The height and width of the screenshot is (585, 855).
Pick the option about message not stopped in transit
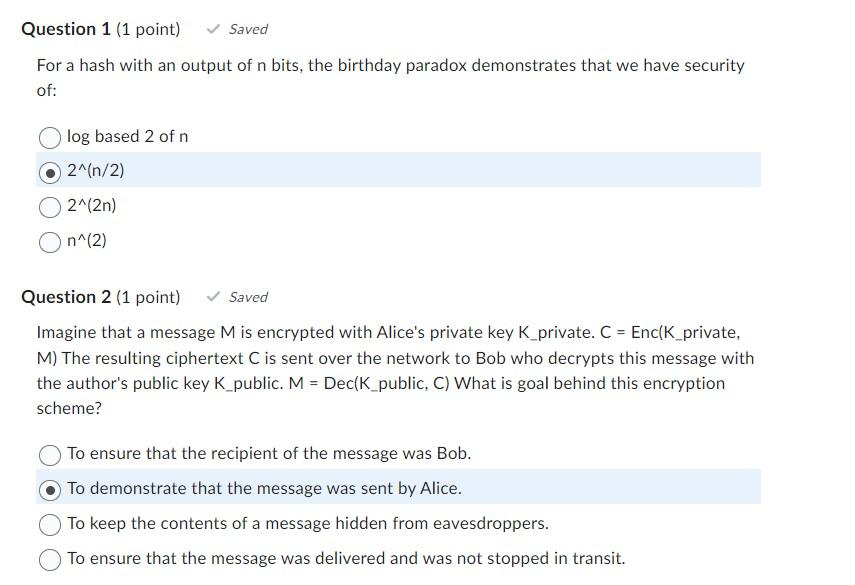[49, 558]
